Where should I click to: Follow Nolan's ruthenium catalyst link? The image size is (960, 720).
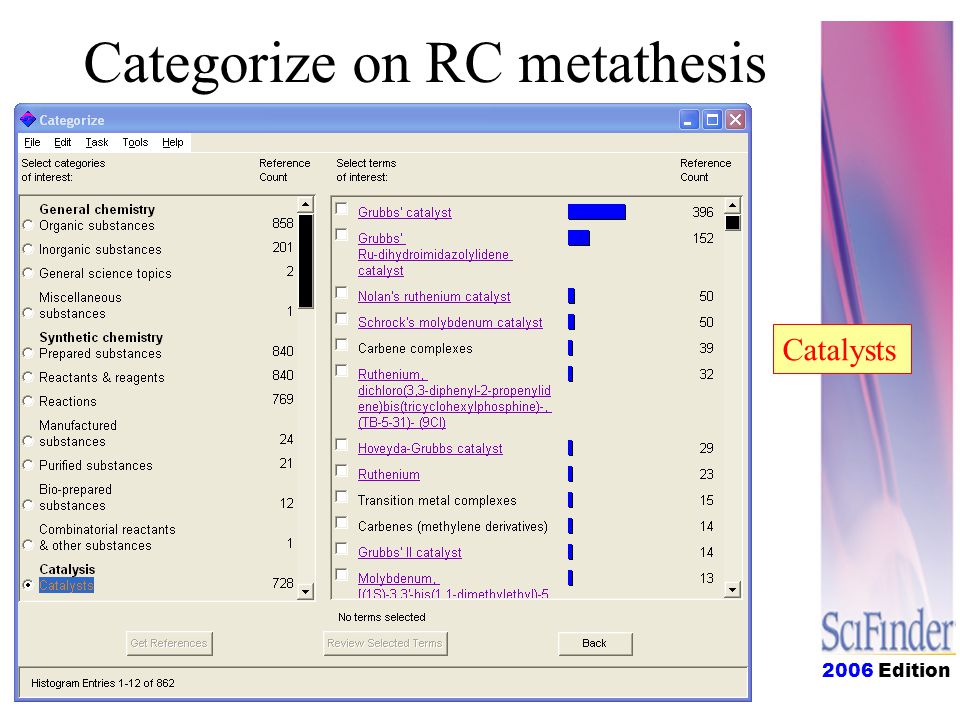pyautogui.click(x=434, y=296)
